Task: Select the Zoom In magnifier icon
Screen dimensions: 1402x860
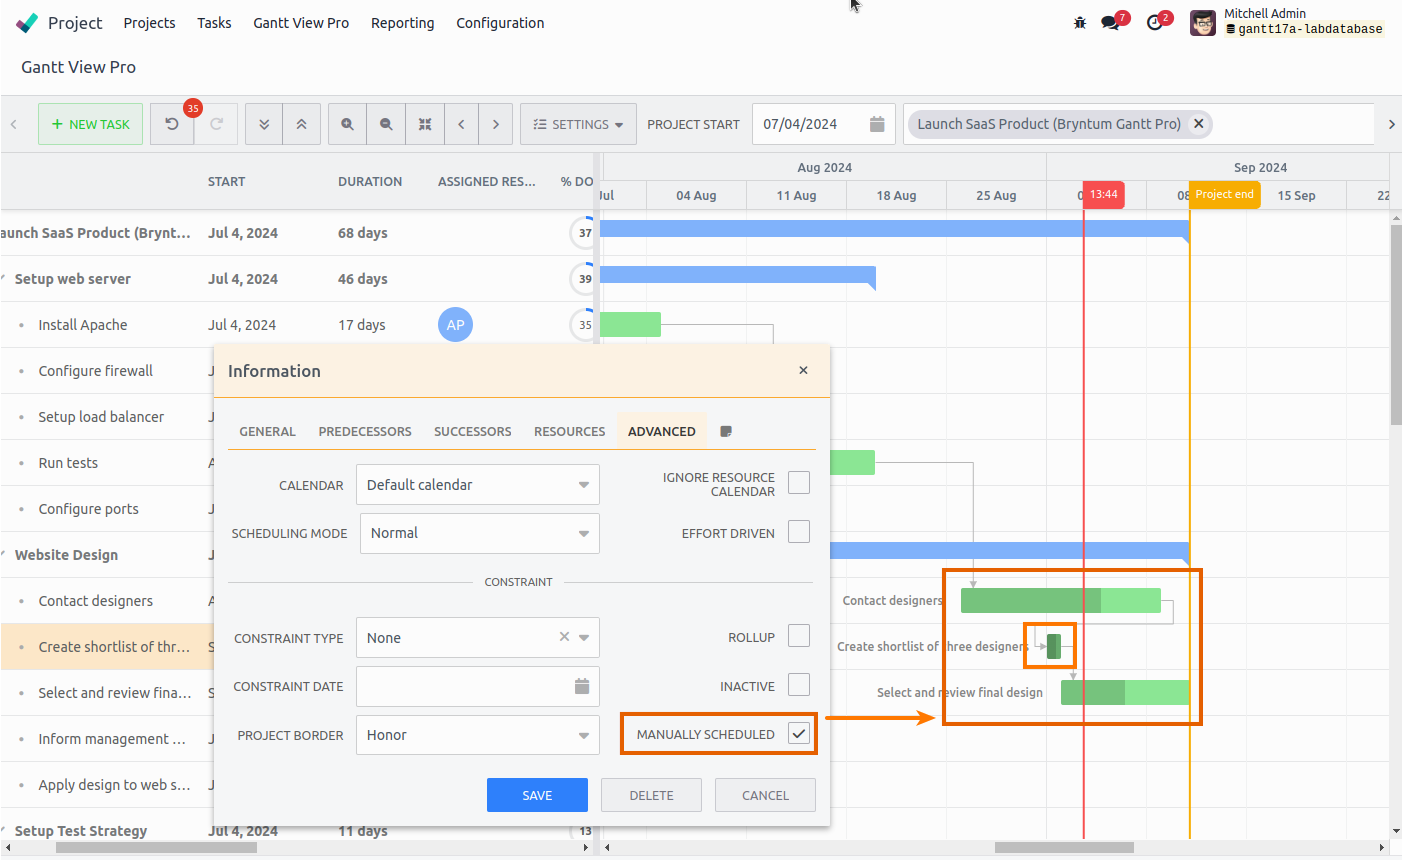Action: point(347,123)
